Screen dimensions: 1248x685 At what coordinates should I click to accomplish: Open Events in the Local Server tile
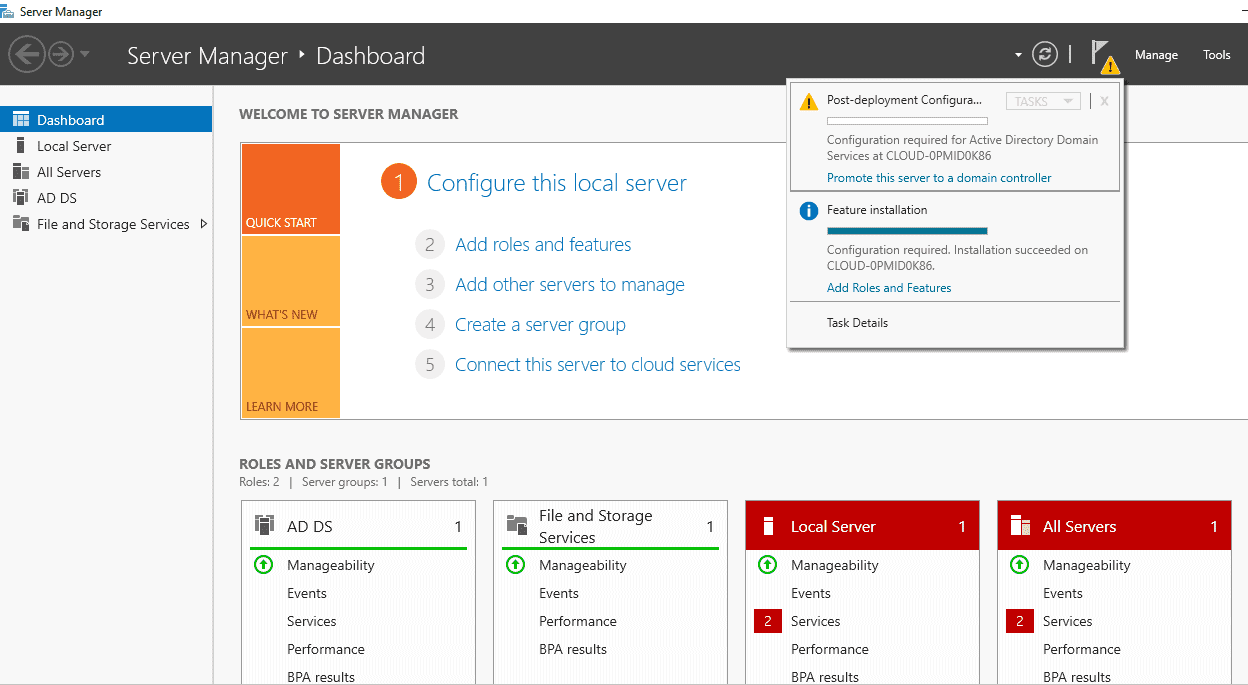click(x=811, y=593)
